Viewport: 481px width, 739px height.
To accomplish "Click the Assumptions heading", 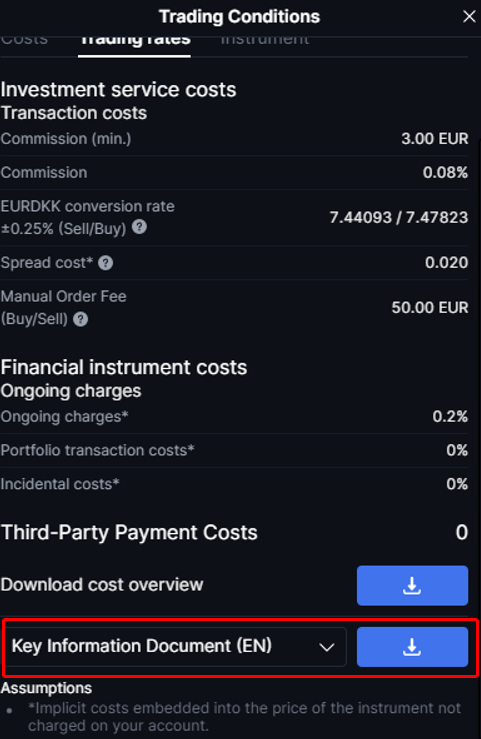I will click(x=46, y=688).
